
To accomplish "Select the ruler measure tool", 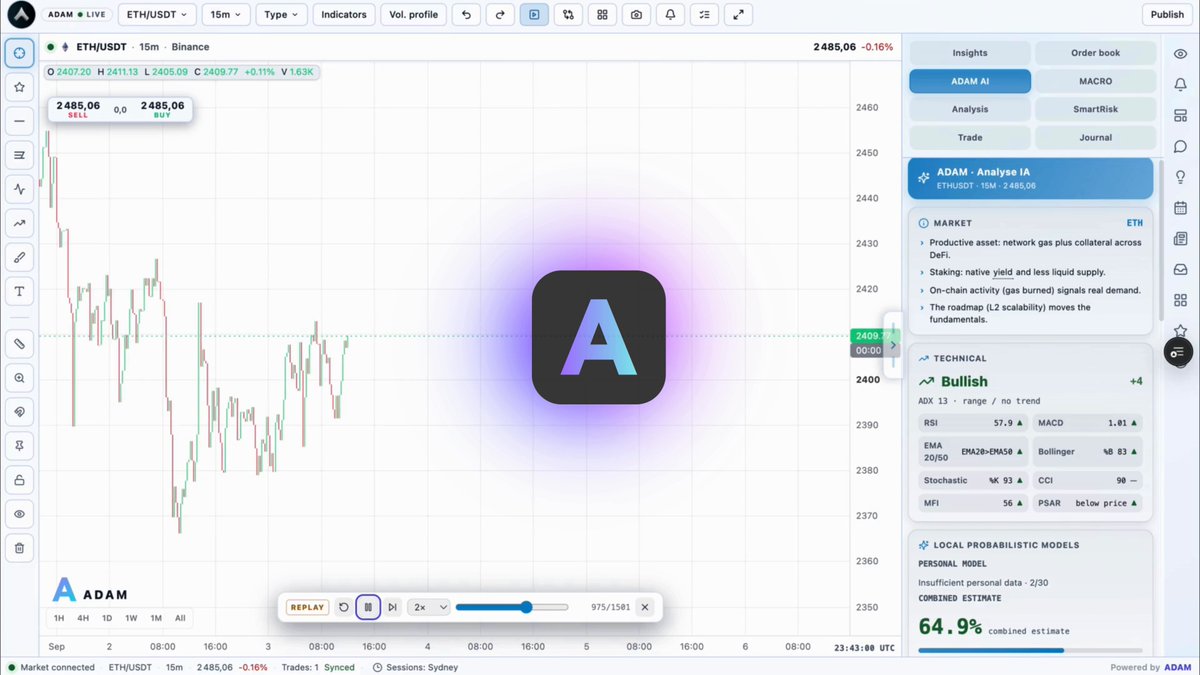I will pos(19,344).
